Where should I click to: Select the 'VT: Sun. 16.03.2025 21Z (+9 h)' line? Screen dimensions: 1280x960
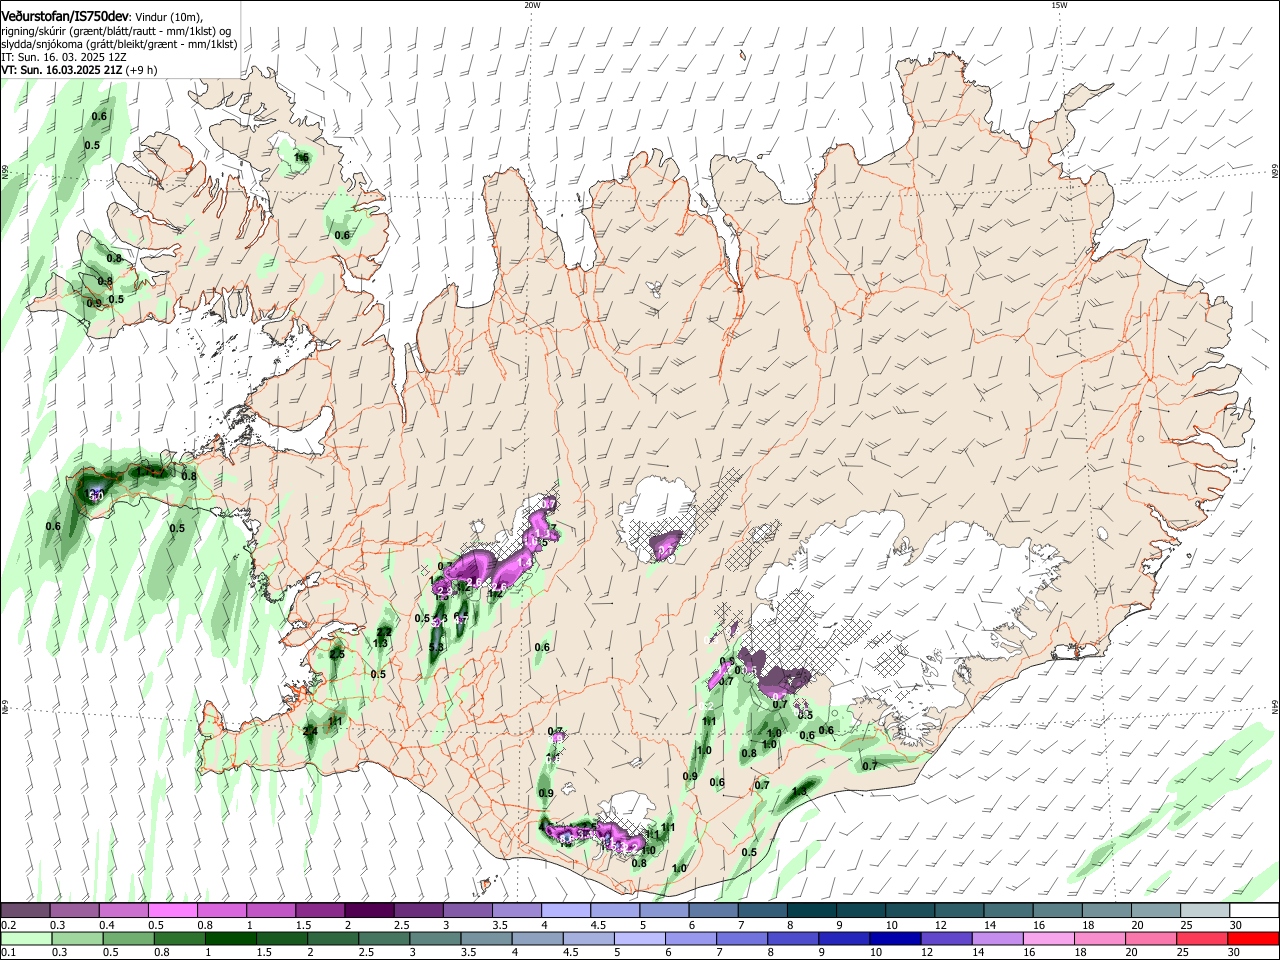click(x=79, y=70)
